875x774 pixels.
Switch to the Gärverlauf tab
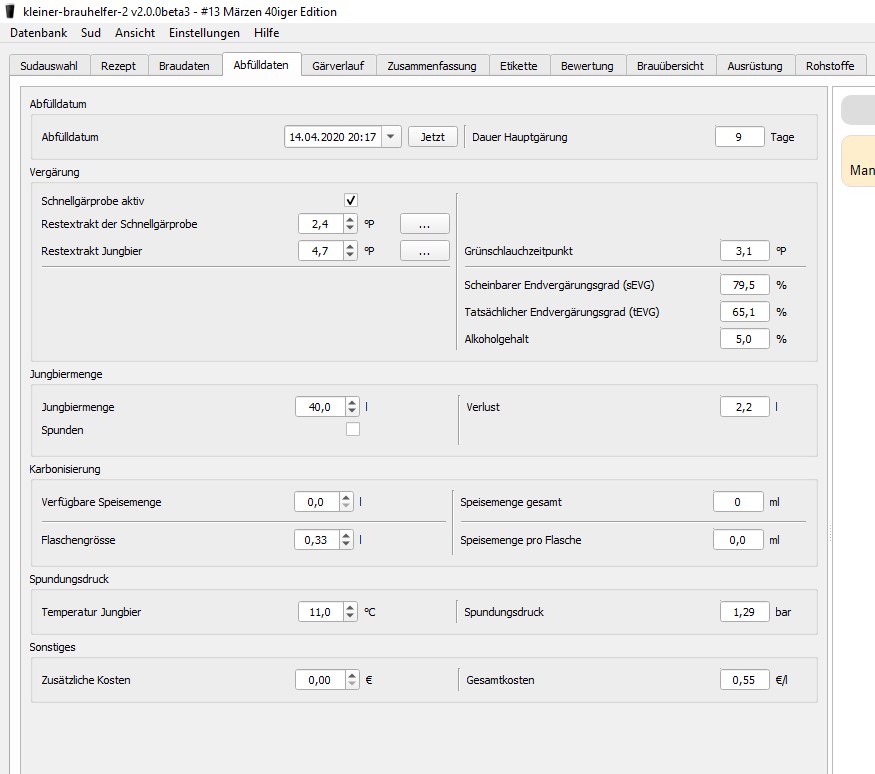tap(337, 66)
